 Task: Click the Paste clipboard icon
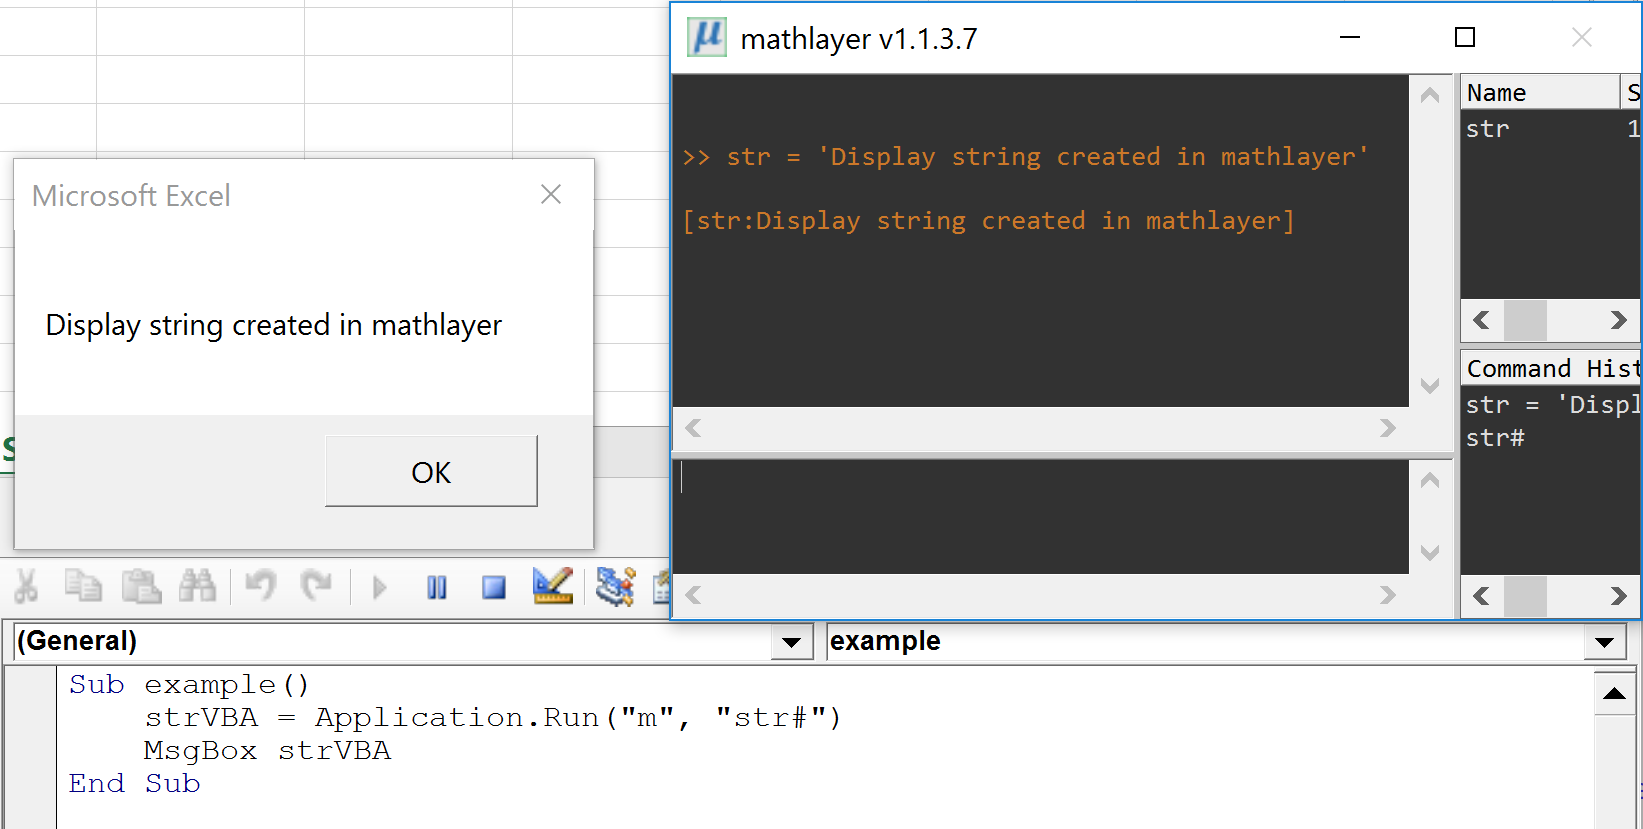point(141,586)
